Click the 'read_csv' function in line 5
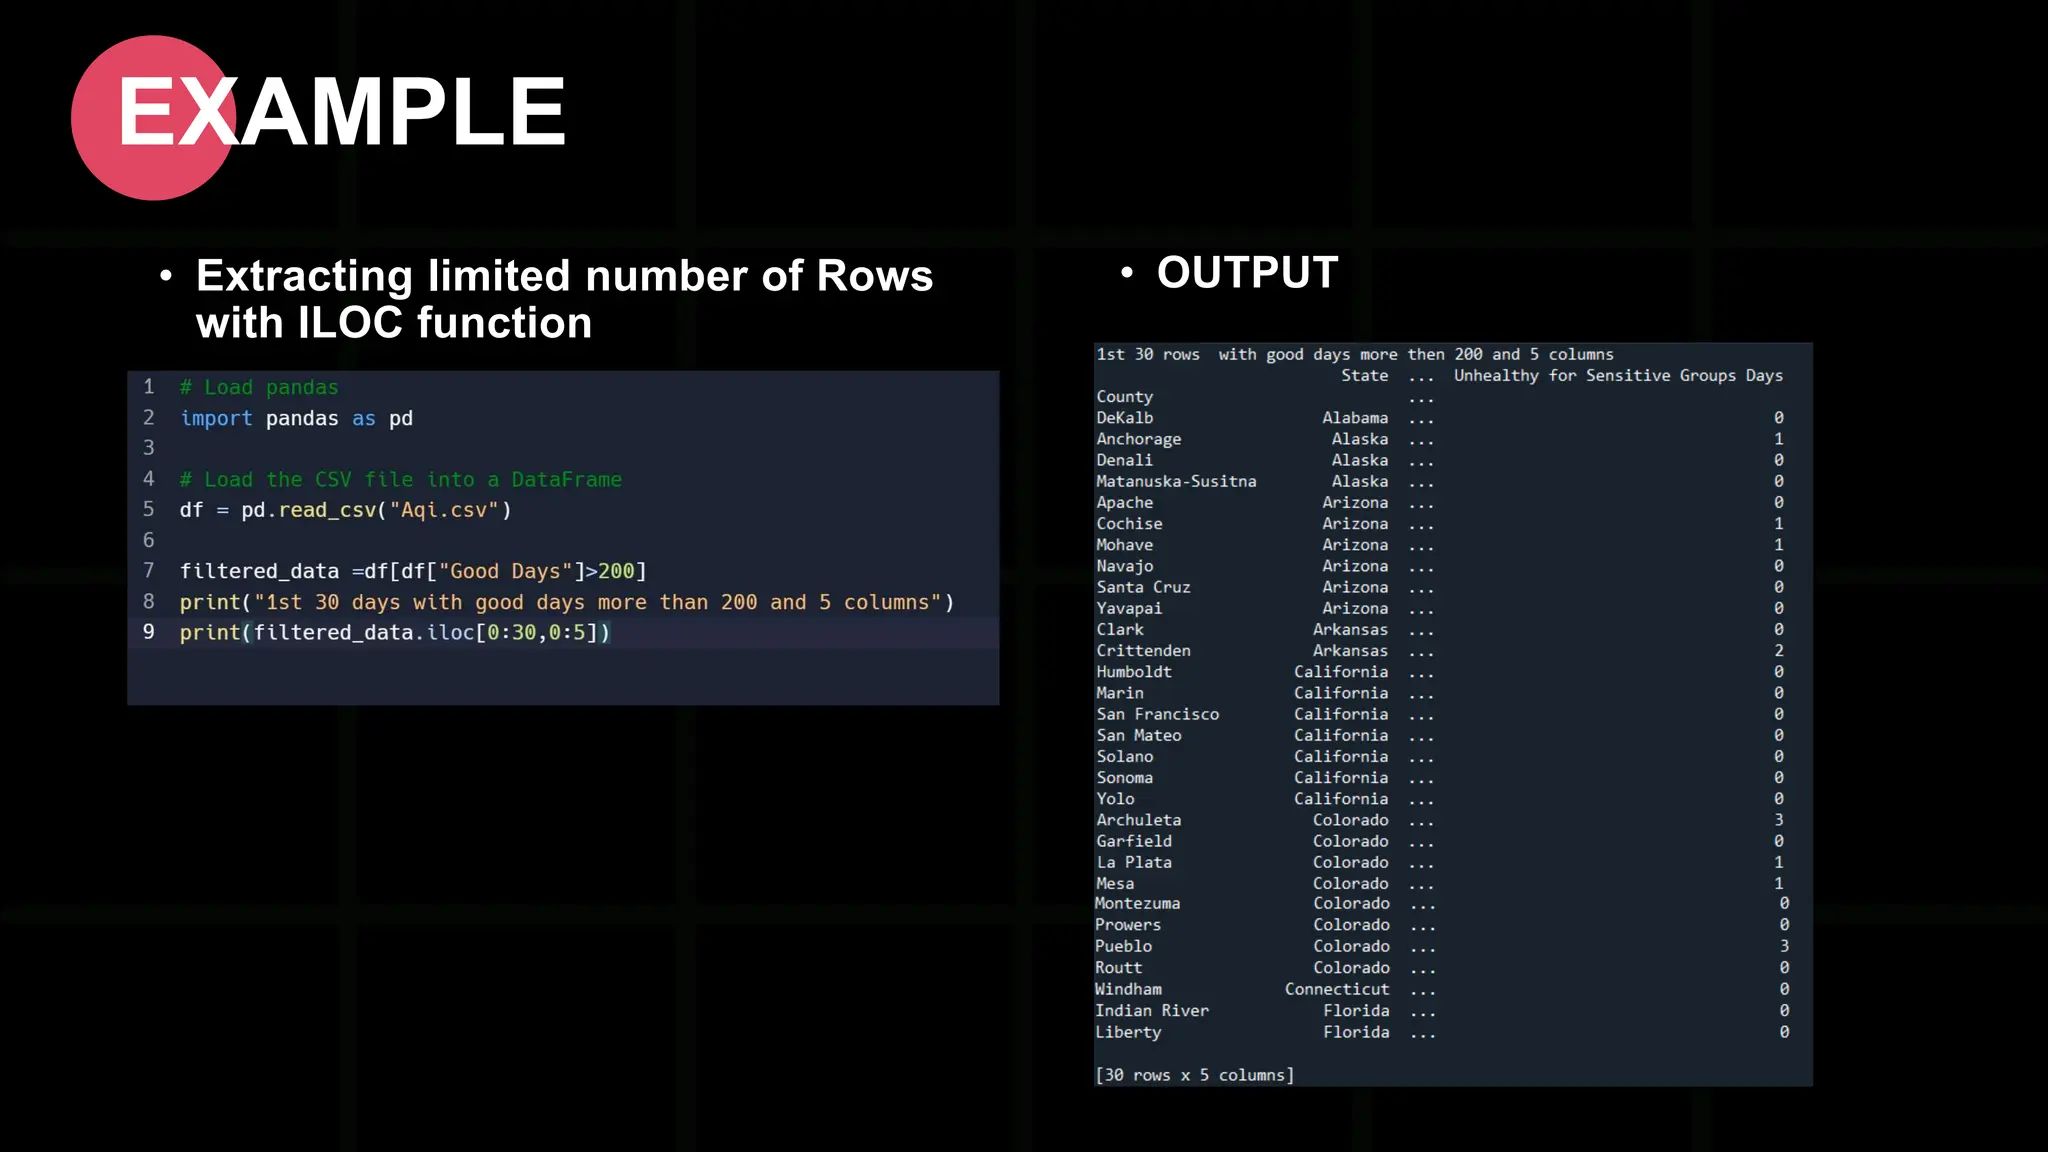 [327, 510]
